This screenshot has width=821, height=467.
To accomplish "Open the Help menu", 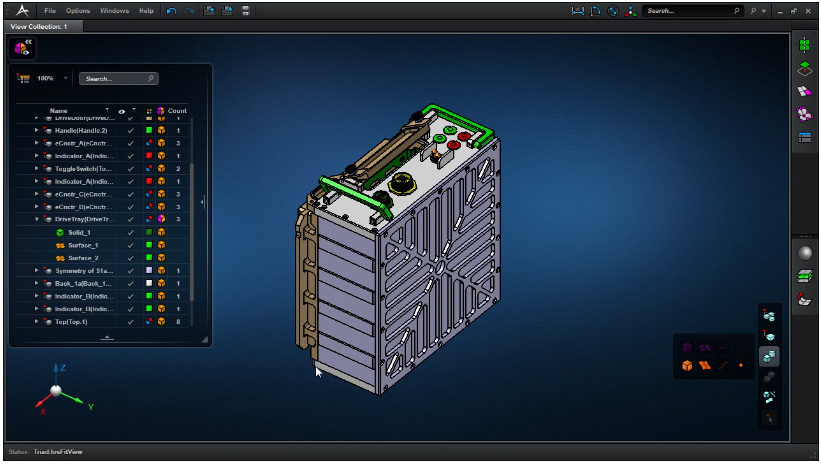I will (146, 10).
